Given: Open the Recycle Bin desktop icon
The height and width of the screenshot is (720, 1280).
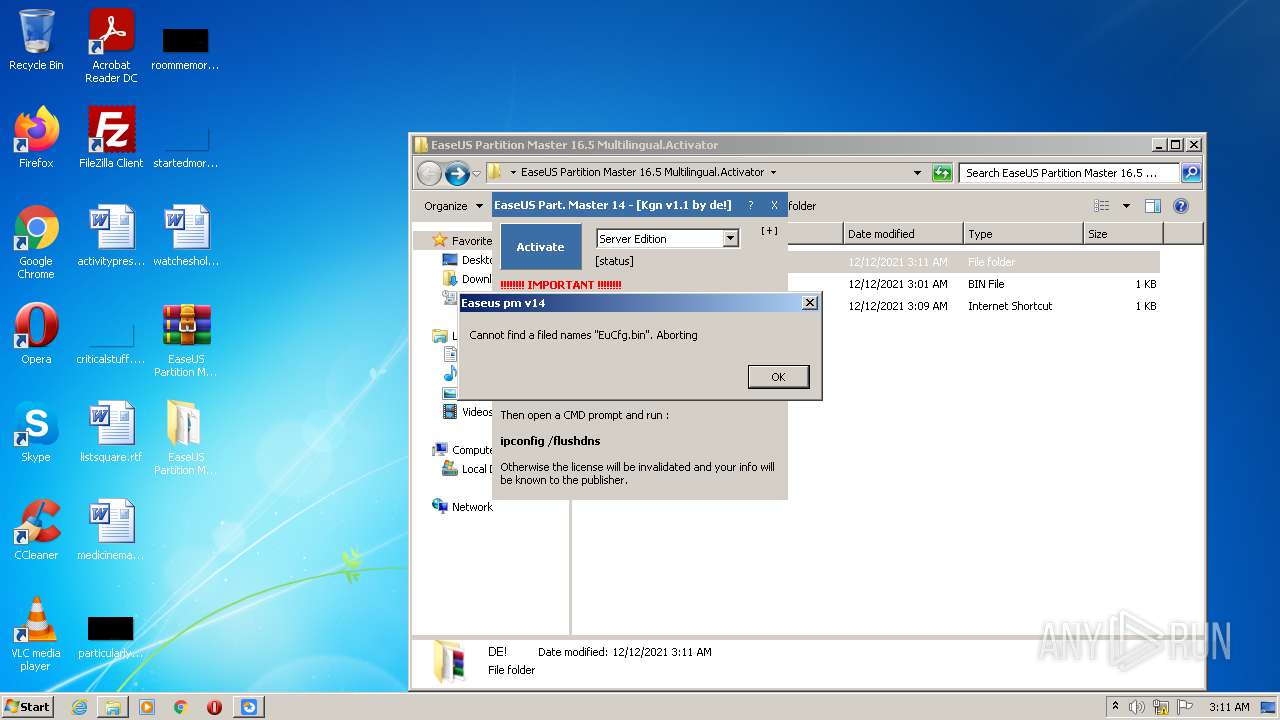Looking at the screenshot, I should tap(36, 40).
